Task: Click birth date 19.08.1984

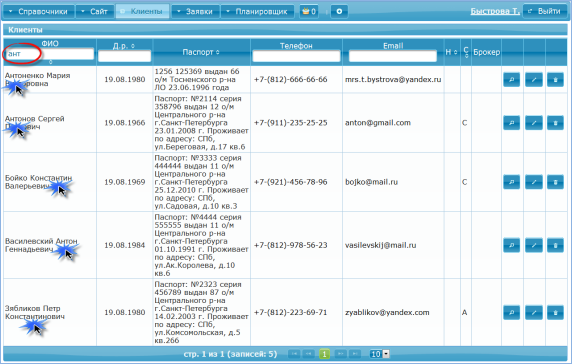Action: click(x=125, y=245)
